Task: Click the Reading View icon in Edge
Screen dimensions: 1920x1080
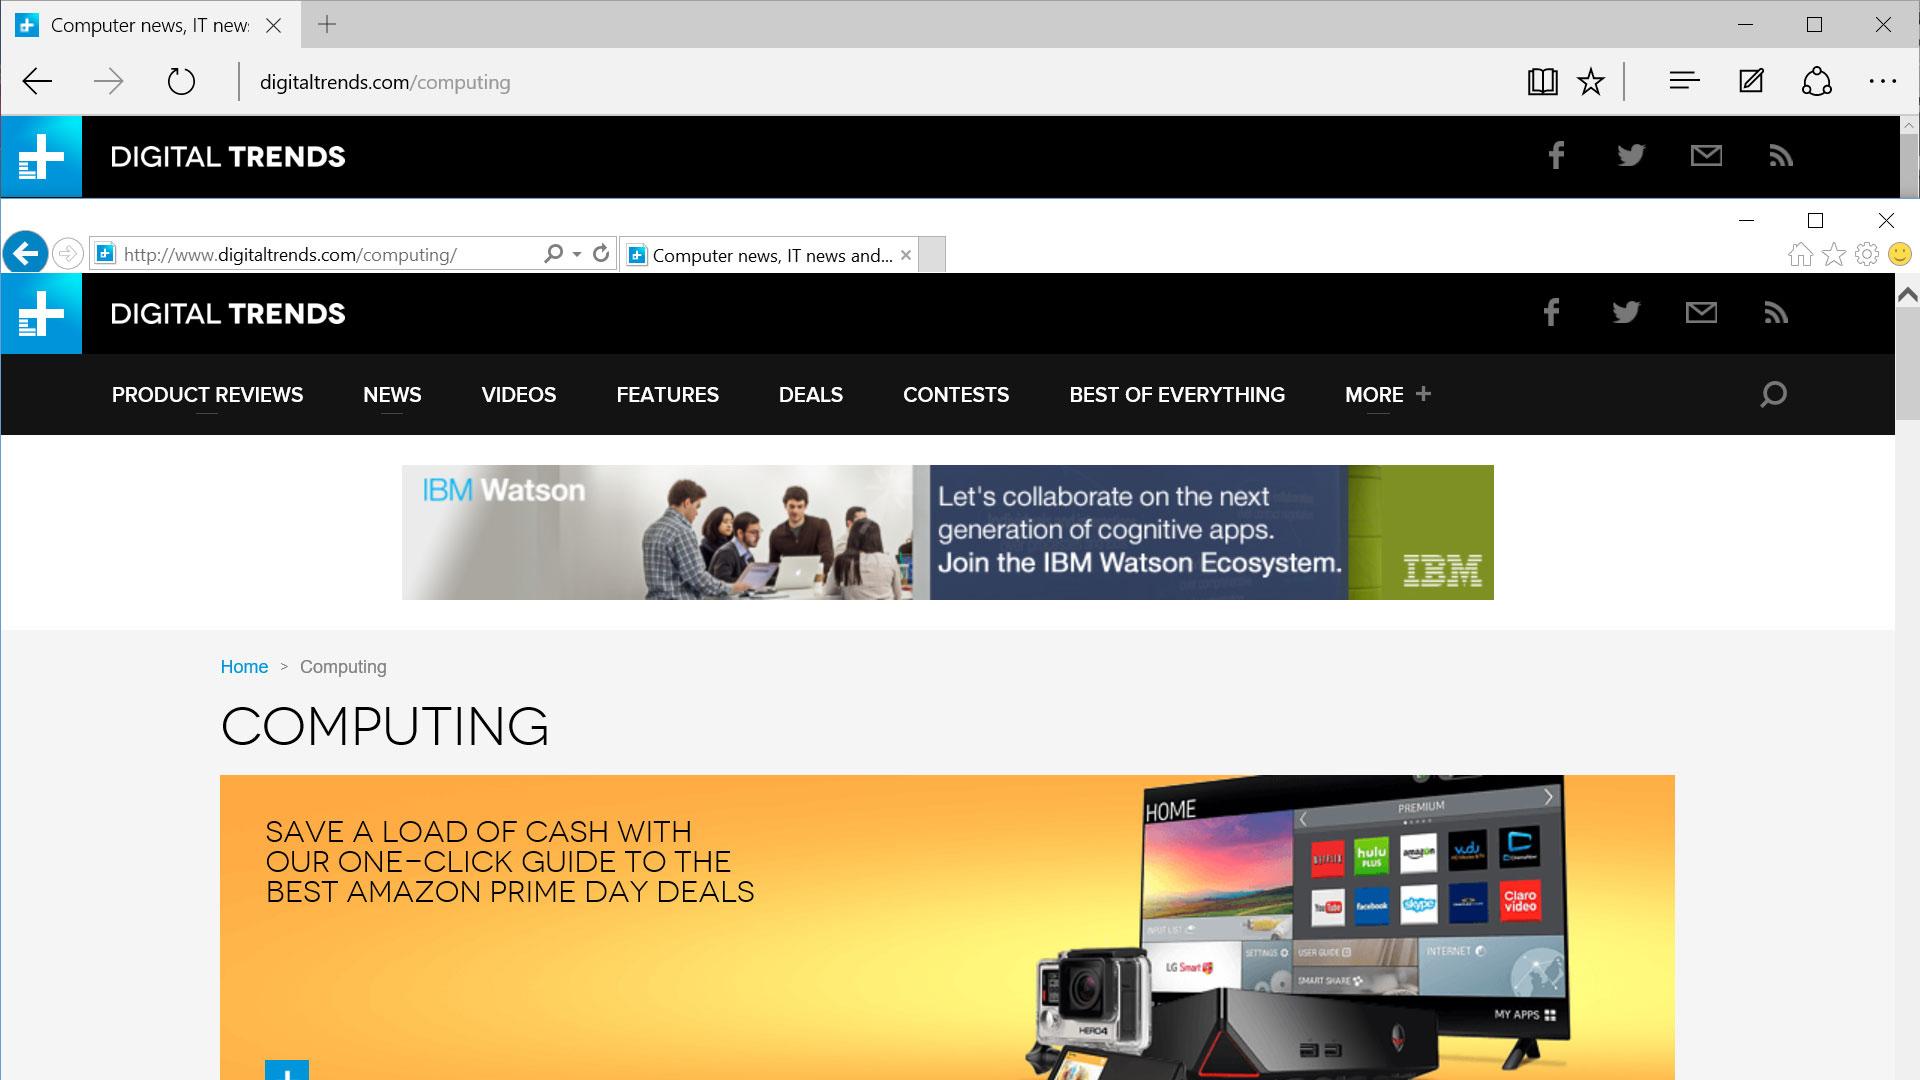Action: pyautogui.click(x=1542, y=82)
